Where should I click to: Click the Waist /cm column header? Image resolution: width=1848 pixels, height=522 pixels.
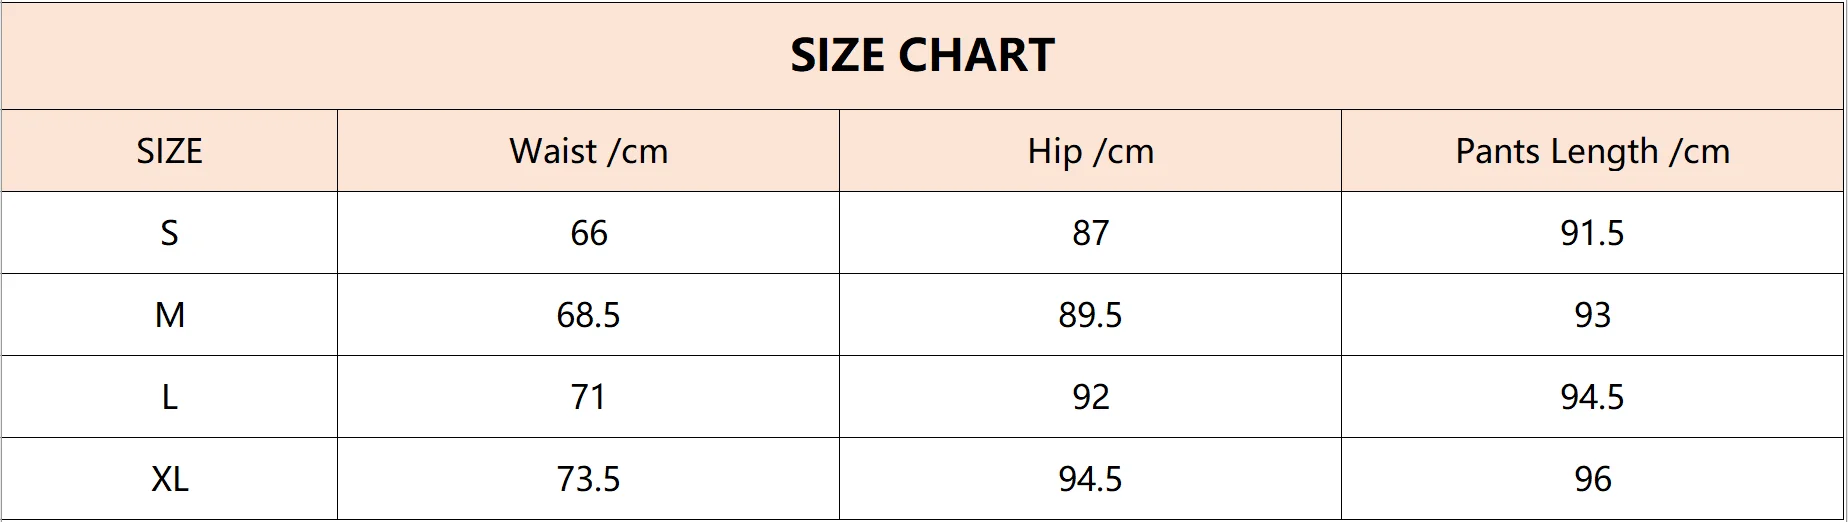tap(588, 151)
